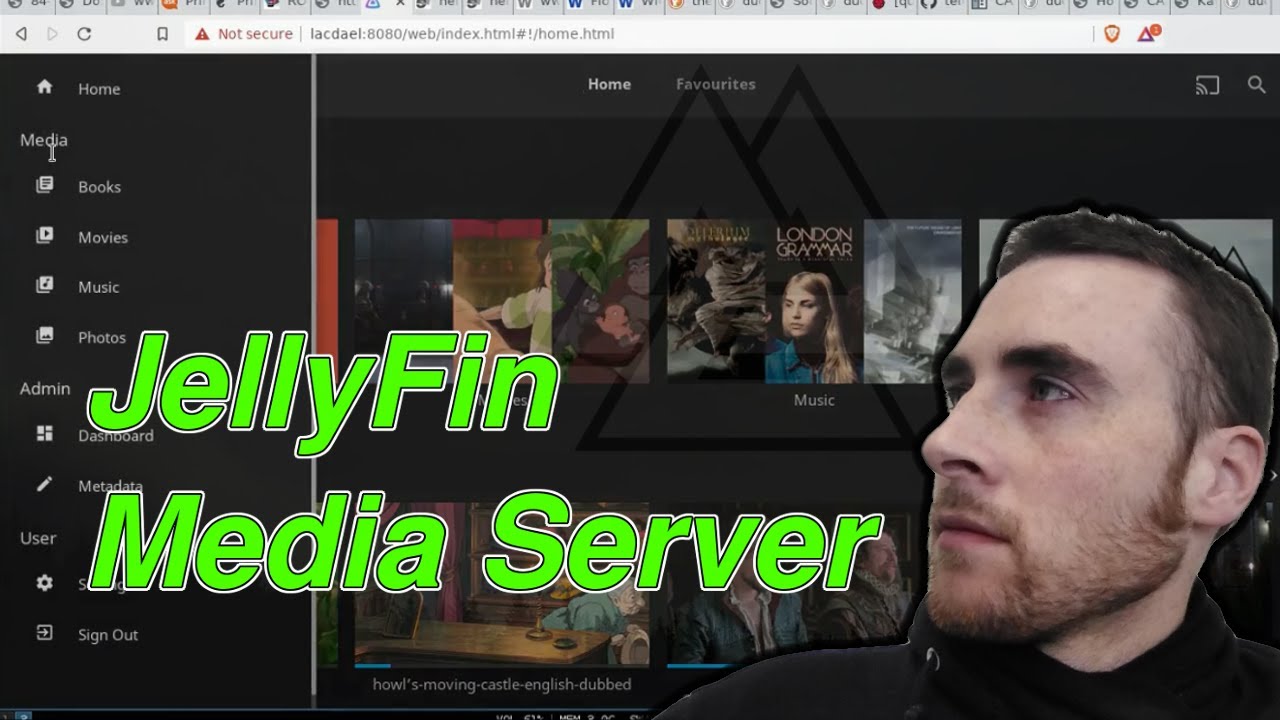Viewport: 1280px width, 720px height.
Task: Click the browser address bar URL
Action: click(x=462, y=34)
